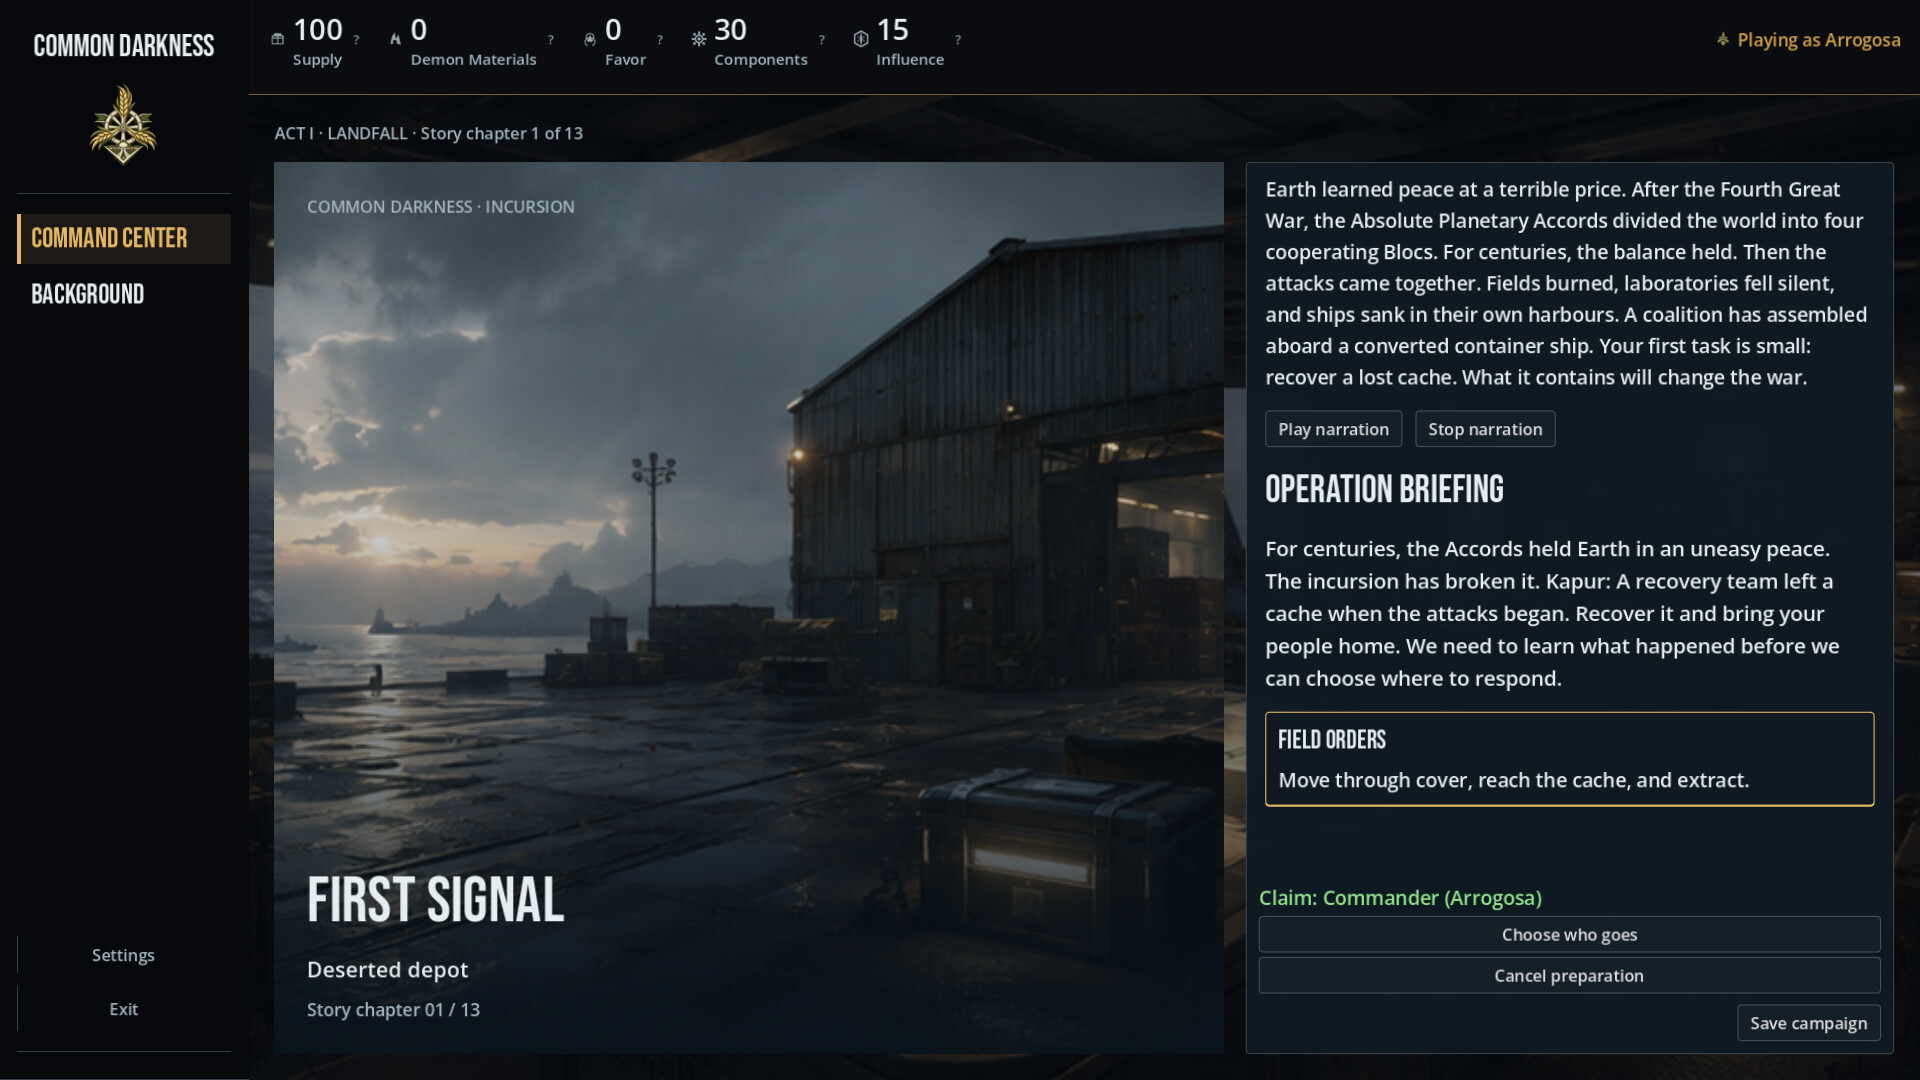Save the campaign

[x=1808, y=1023]
